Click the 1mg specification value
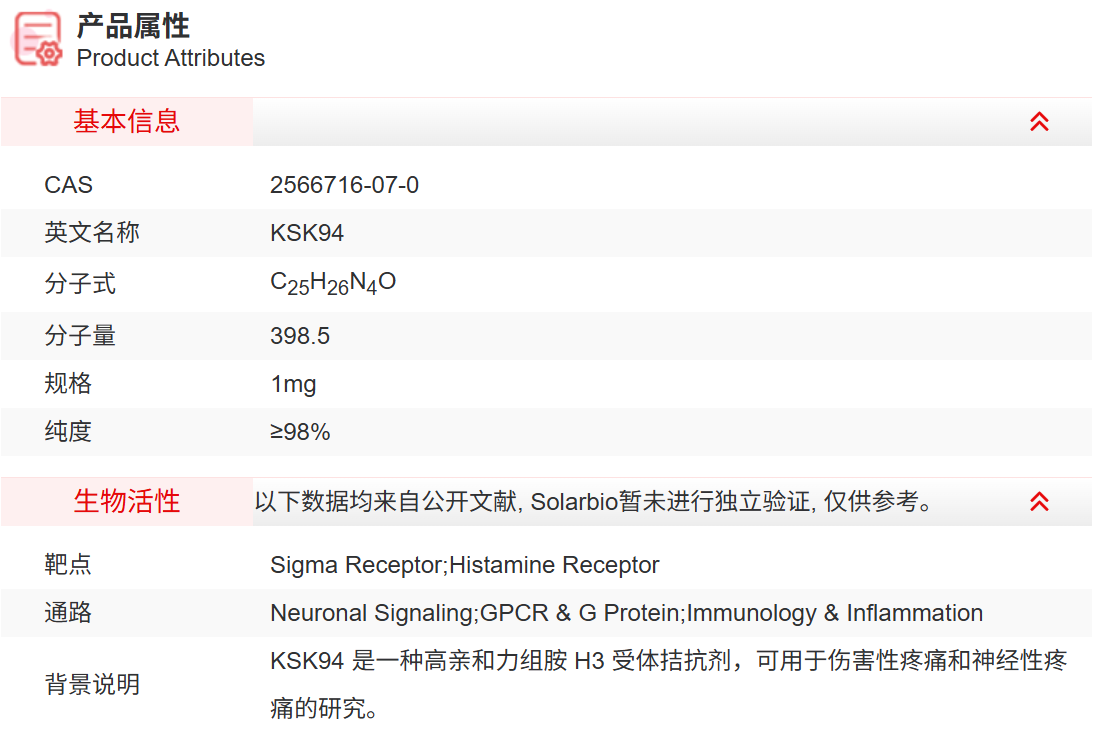Image resolution: width=1104 pixels, height=750 pixels. tap(293, 384)
